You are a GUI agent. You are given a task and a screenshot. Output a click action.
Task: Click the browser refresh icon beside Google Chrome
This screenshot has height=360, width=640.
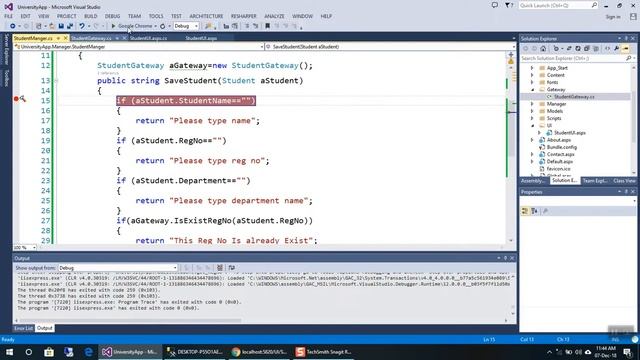[x=162, y=26]
